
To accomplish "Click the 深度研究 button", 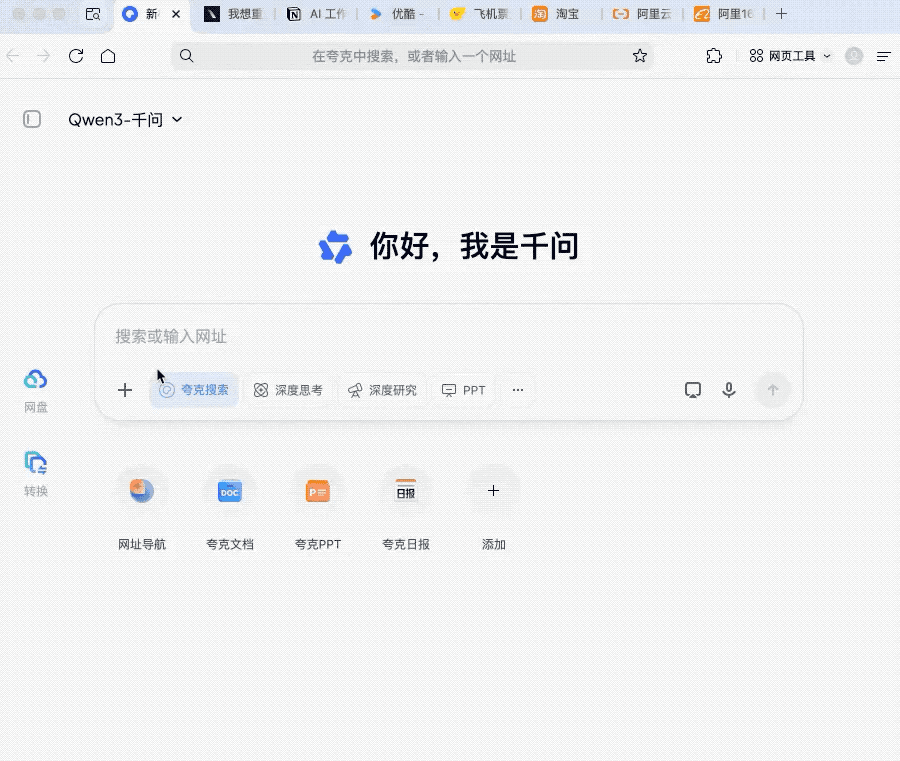I will click(382, 390).
